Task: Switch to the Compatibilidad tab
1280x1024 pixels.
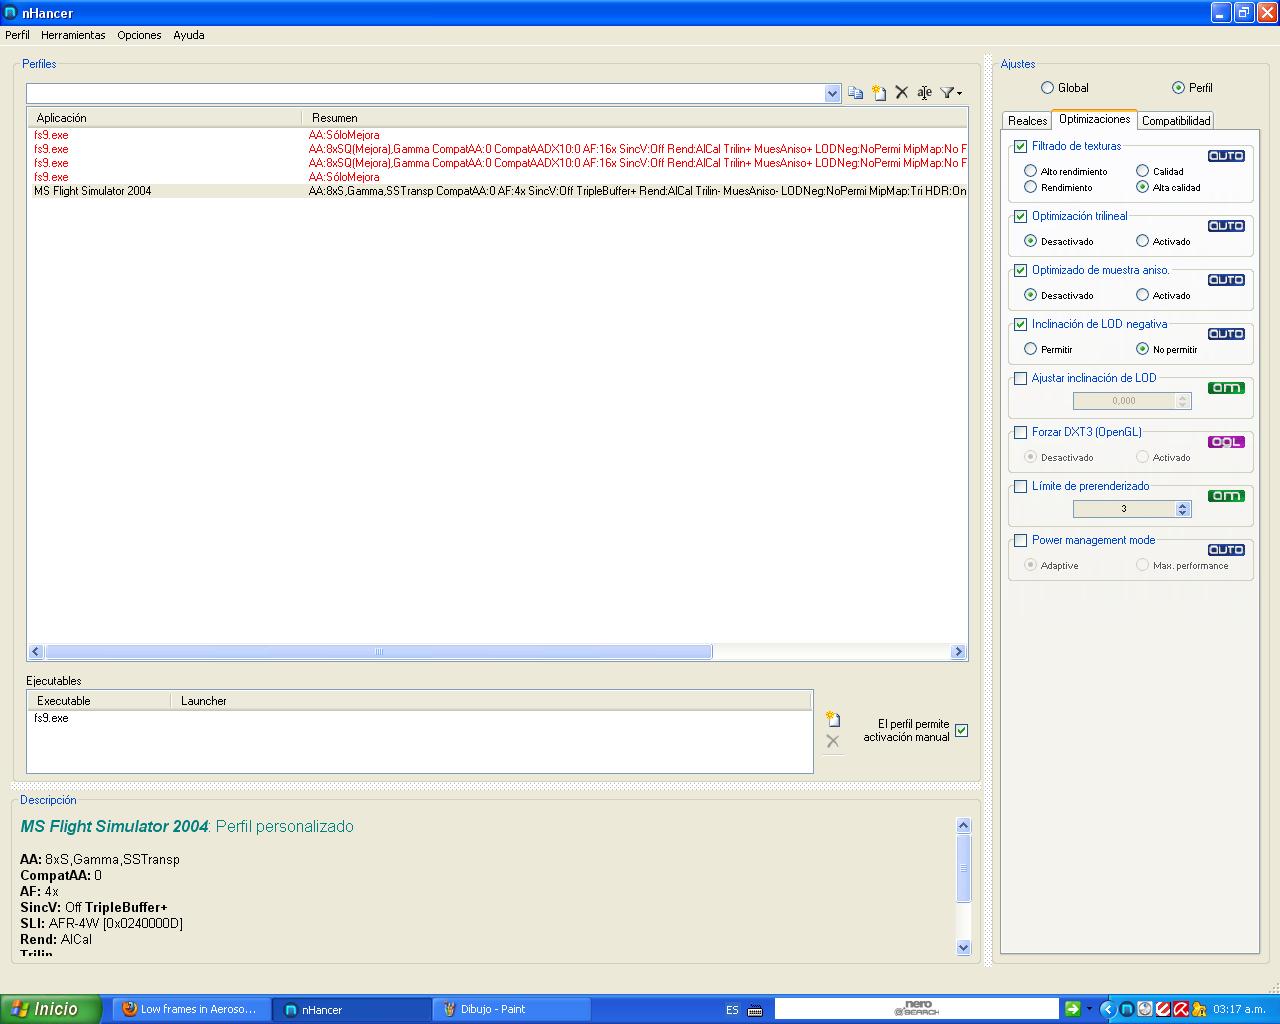Action: coord(1176,121)
